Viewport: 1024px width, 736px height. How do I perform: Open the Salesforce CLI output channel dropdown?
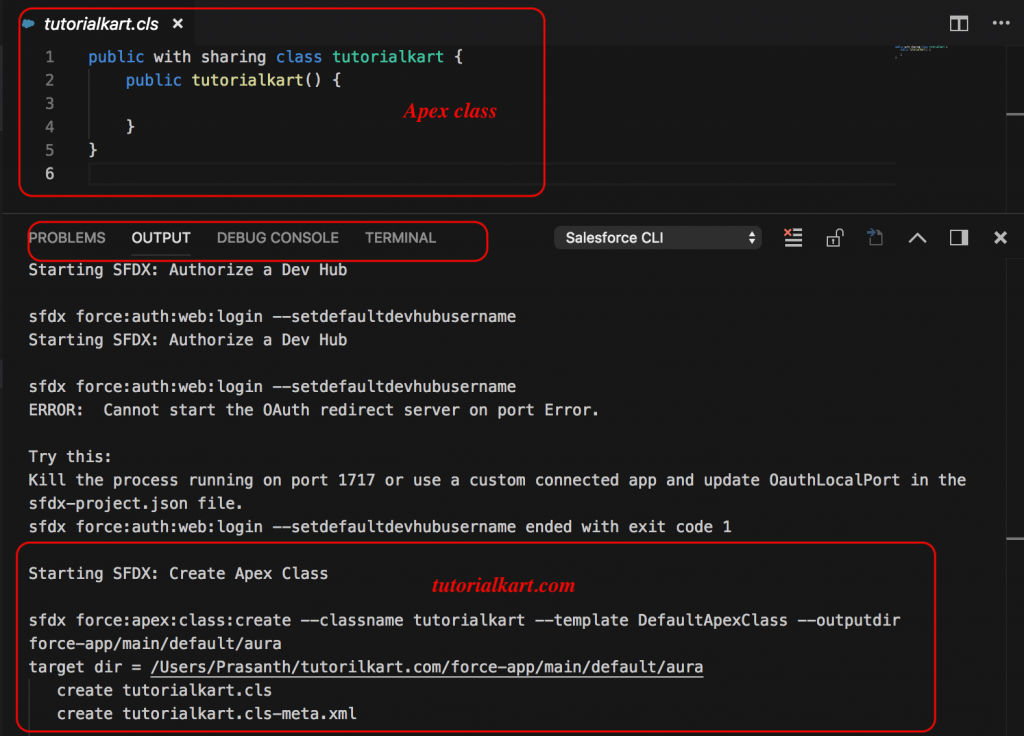(658, 237)
